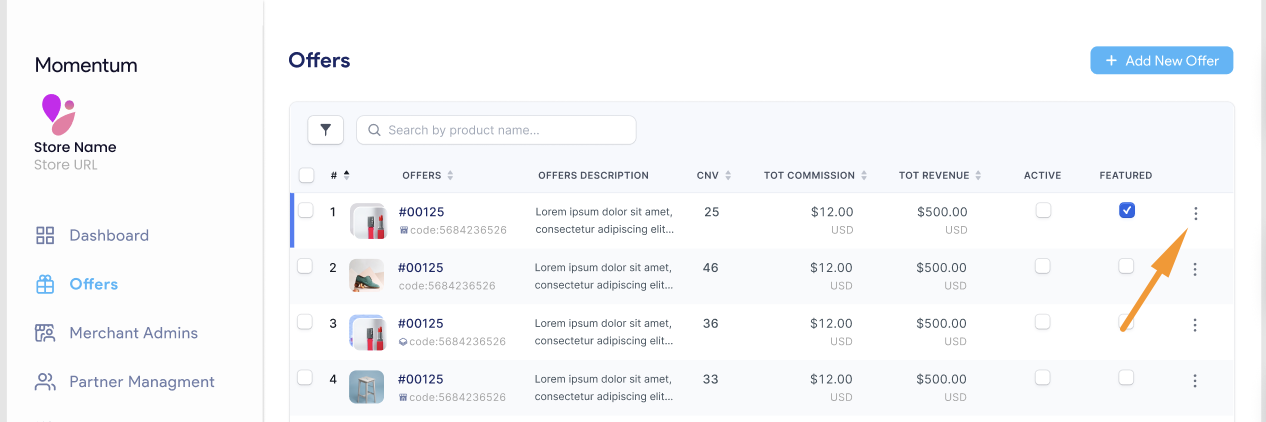Sort by the Offers column arrows
This screenshot has width=1266, height=422.
click(x=450, y=176)
